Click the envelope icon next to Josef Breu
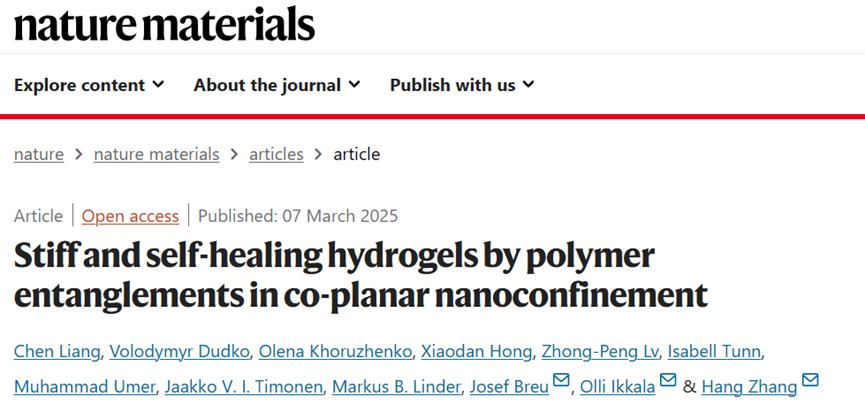Image resolution: width=865 pixels, height=412 pixels. (561, 381)
